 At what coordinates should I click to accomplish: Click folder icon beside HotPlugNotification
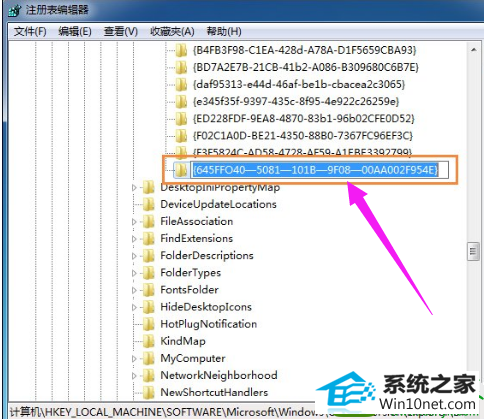coord(149,324)
